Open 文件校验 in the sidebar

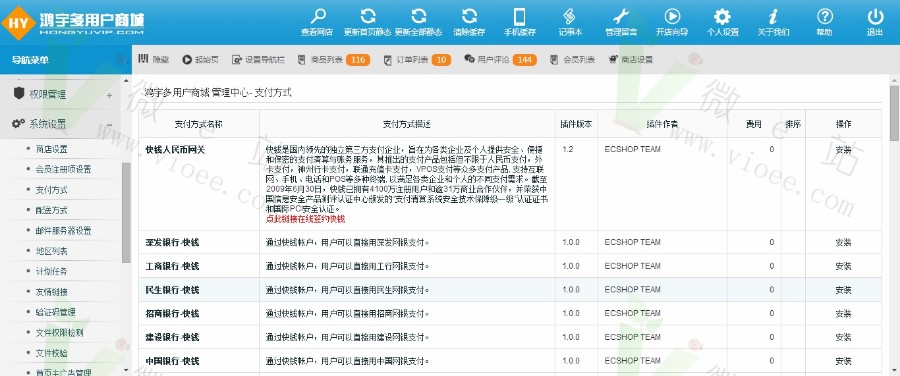(52, 353)
